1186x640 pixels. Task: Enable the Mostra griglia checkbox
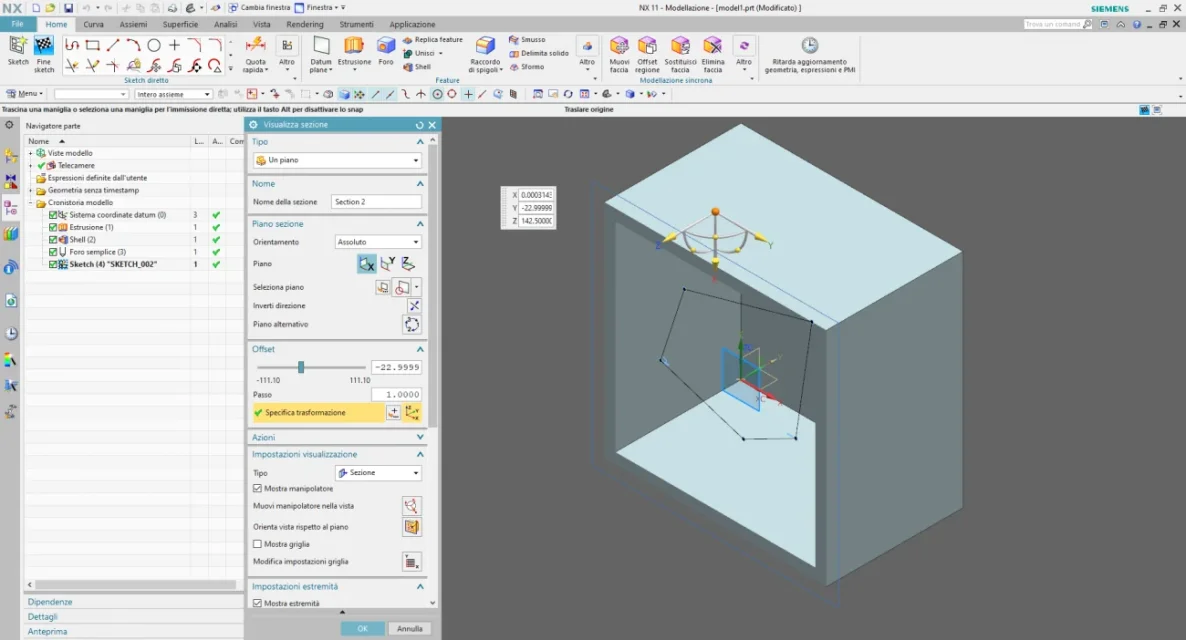click(258, 544)
